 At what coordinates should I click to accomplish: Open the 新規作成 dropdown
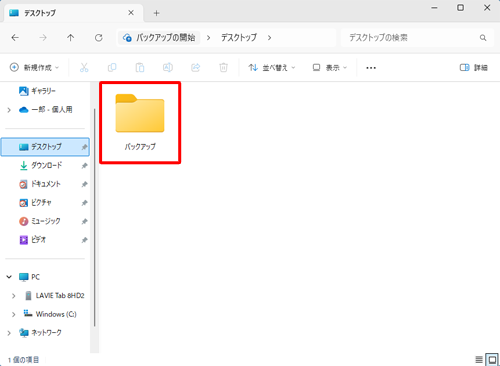[34, 68]
